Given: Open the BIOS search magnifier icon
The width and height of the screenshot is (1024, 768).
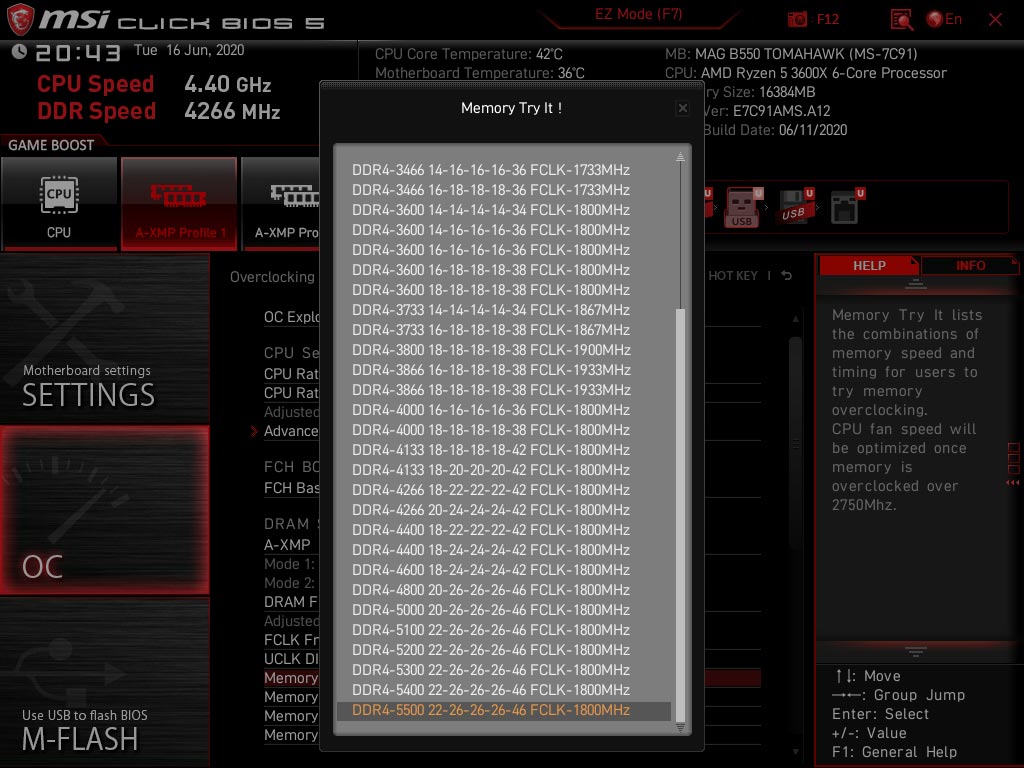Looking at the screenshot, I should tap(901, 20).
